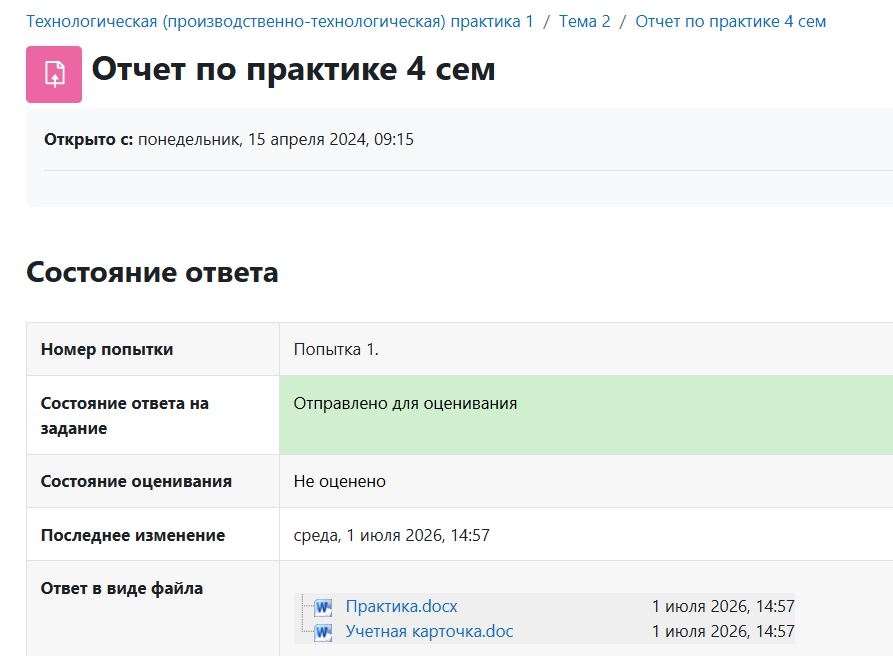Screen dimensions: 893x656
Task: Click the Состояние ответа heading
Action: (x=152, y=272)
